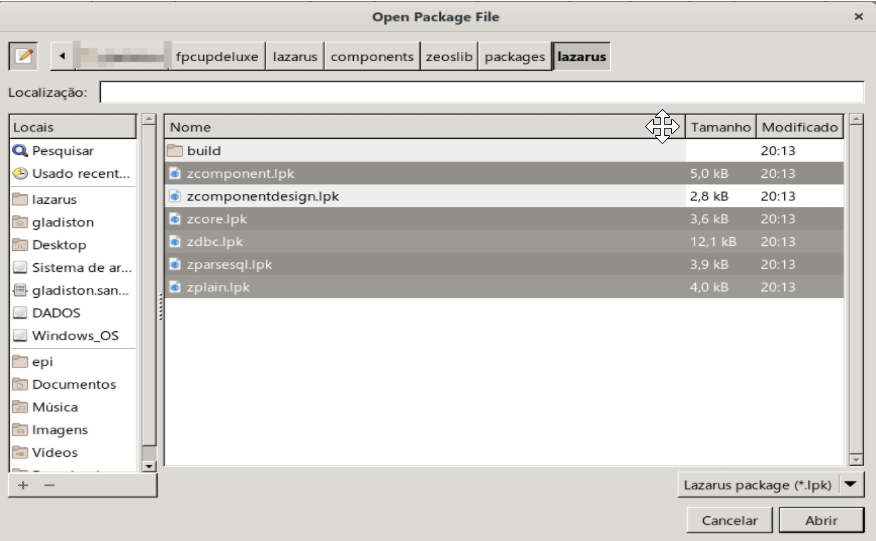Go to fpcupdeluxe path segment
876x541 pixels.
217,56
